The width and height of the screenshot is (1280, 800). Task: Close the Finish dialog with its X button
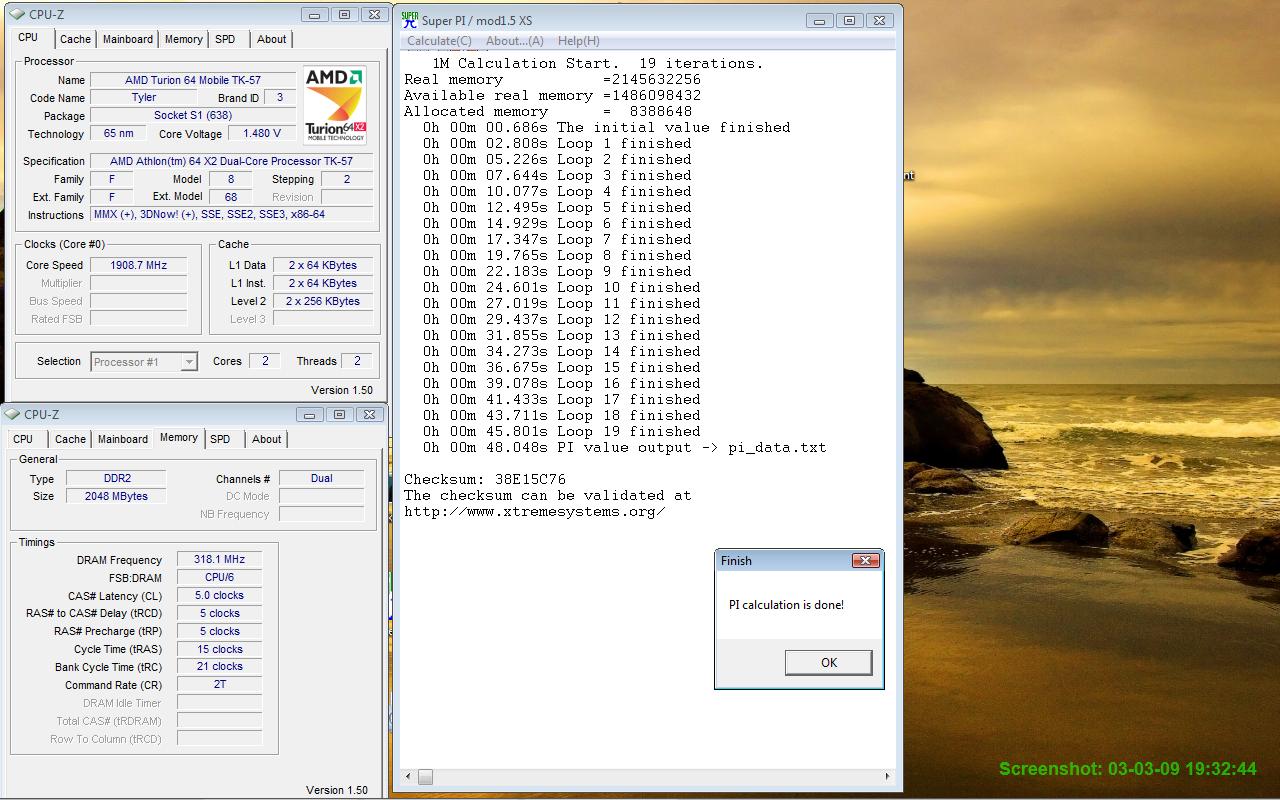point(865,561)
